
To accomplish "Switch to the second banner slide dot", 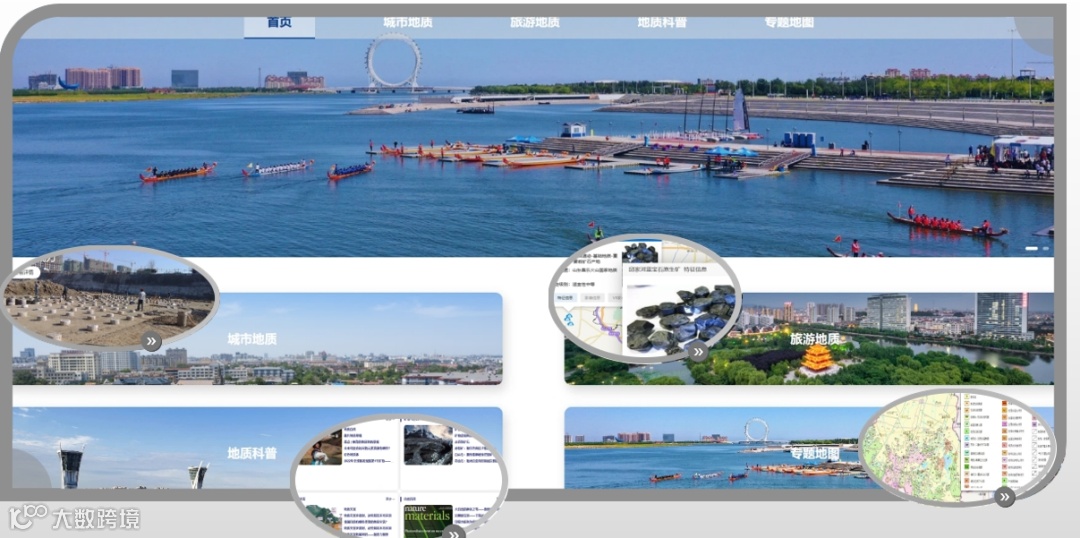I will tap(1046, 249).
